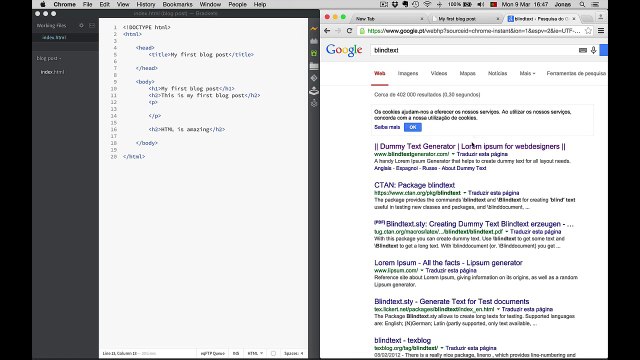Click the bottom icon in Brackets right toolbar
The height and width of the screenshot is (360, 640).
coord(313,103)
